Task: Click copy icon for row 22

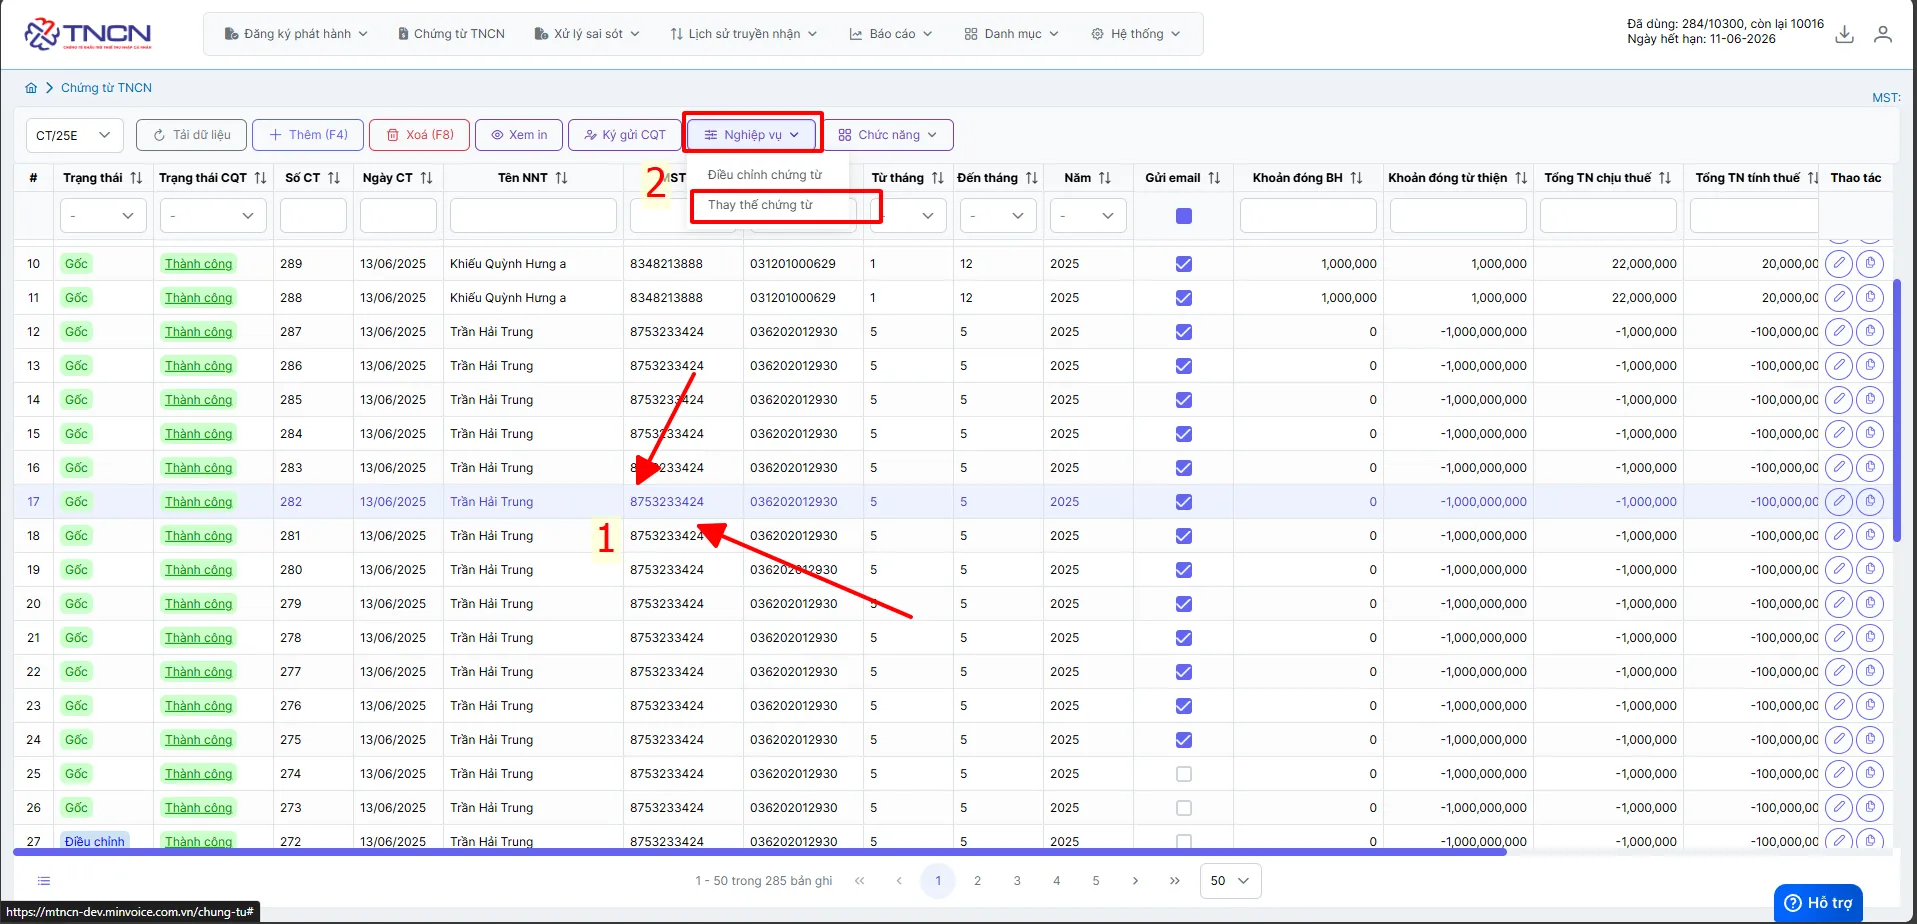Action: pyautogui.click(x=1870, y=672)
